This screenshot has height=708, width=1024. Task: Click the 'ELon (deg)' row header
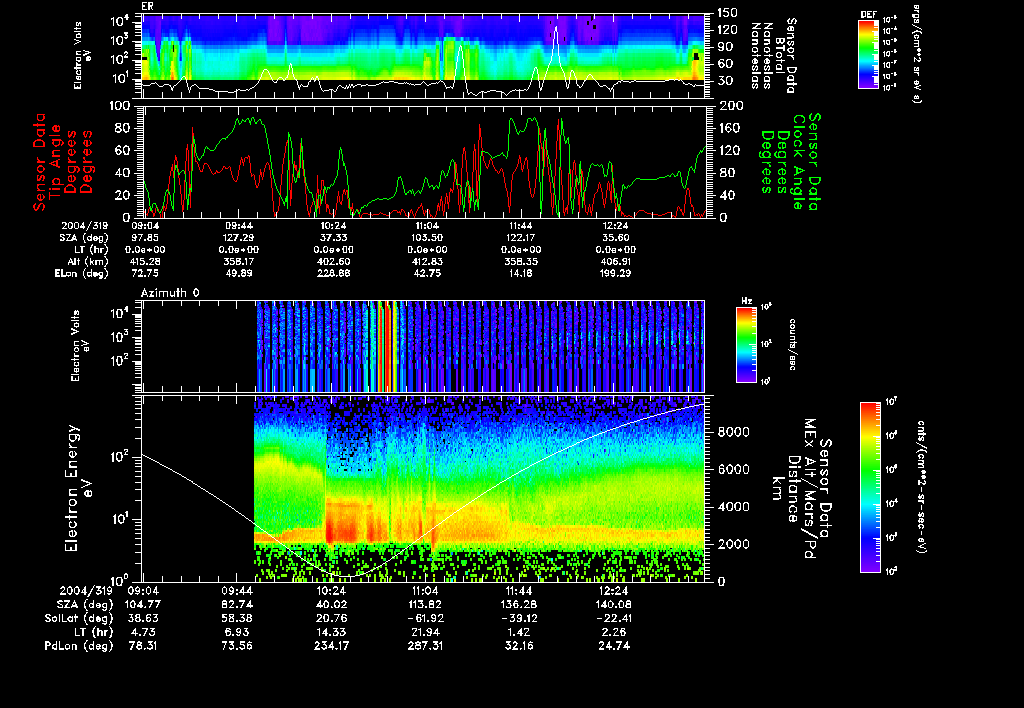point(82,274)
